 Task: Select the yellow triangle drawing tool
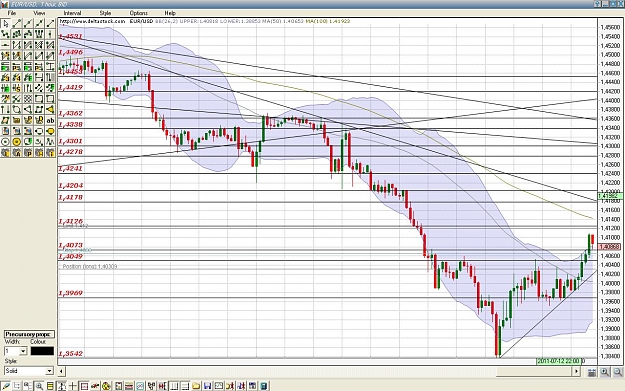50,109
